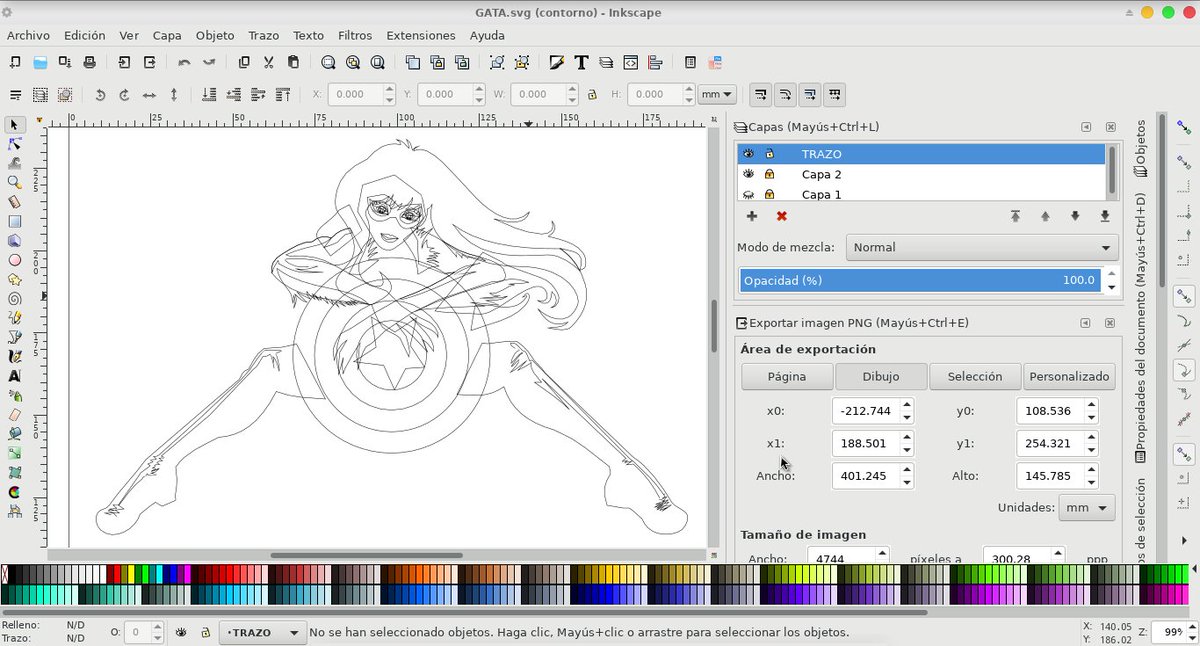Viewport: 1200px width, 646px height.
Task: Select the Eraser tool
Action: [x=15, y=414]
